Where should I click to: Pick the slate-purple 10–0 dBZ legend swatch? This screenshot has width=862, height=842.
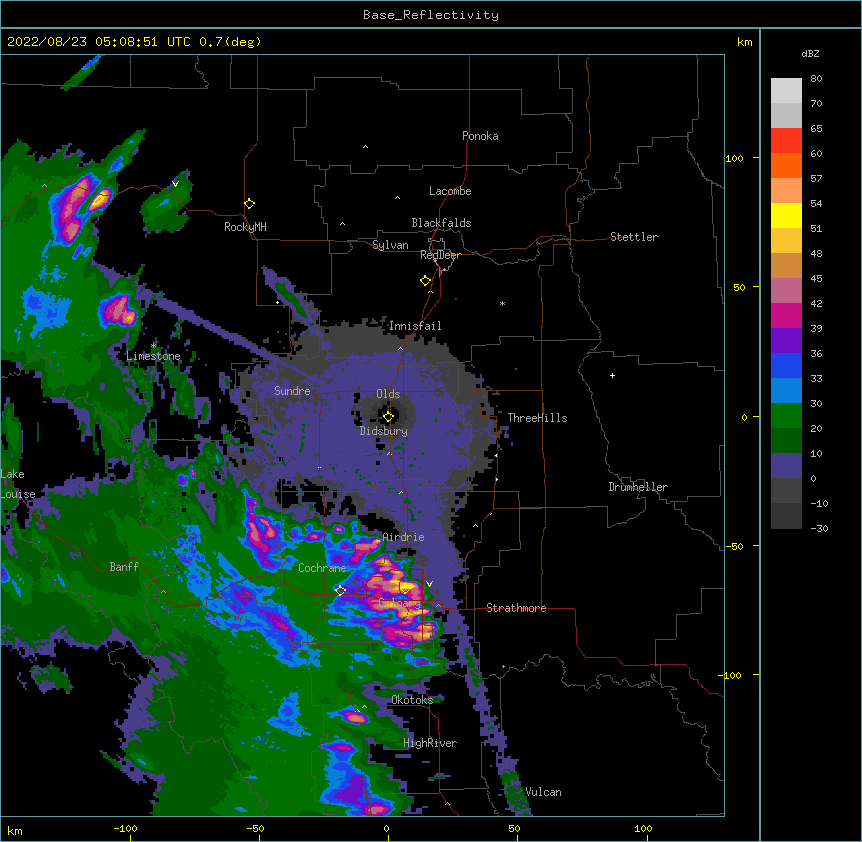pyautogui.click(x=786, y=466)
